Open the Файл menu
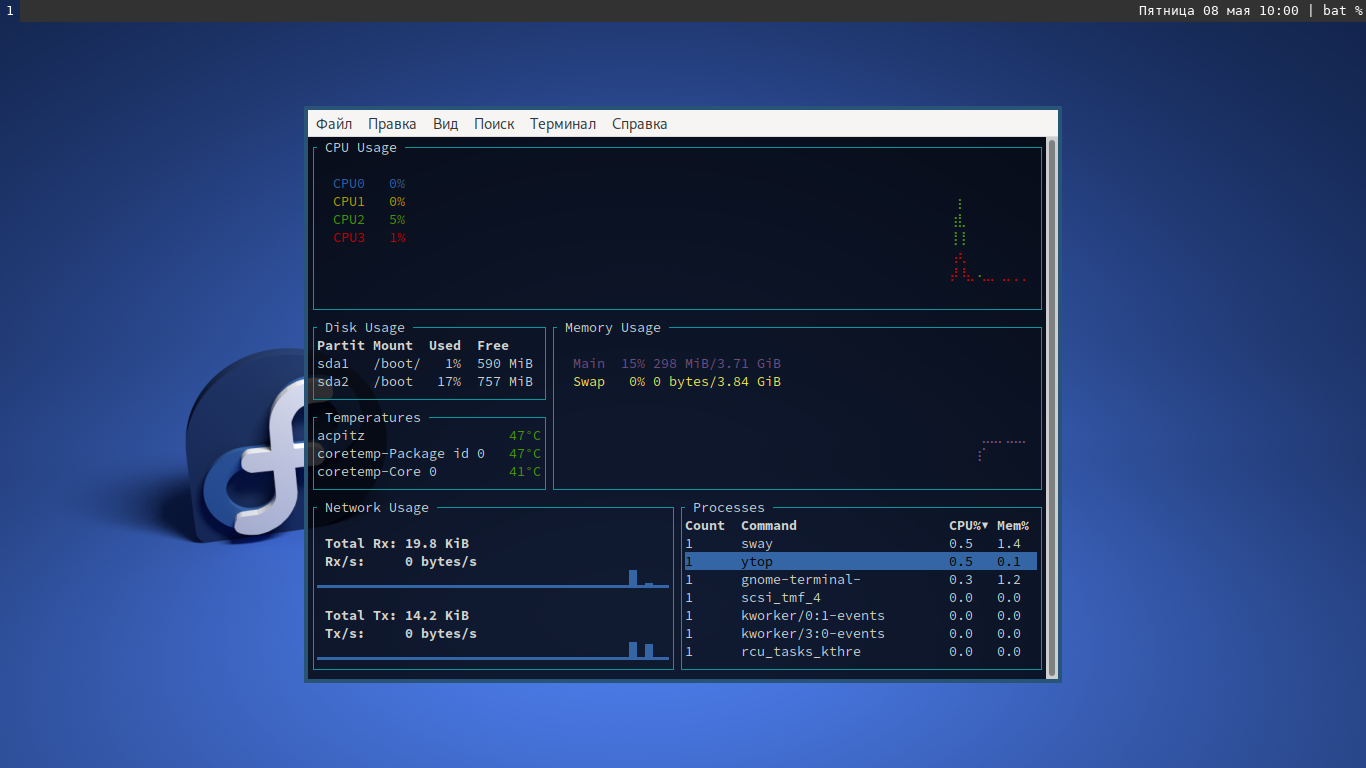 pos(334,124)
